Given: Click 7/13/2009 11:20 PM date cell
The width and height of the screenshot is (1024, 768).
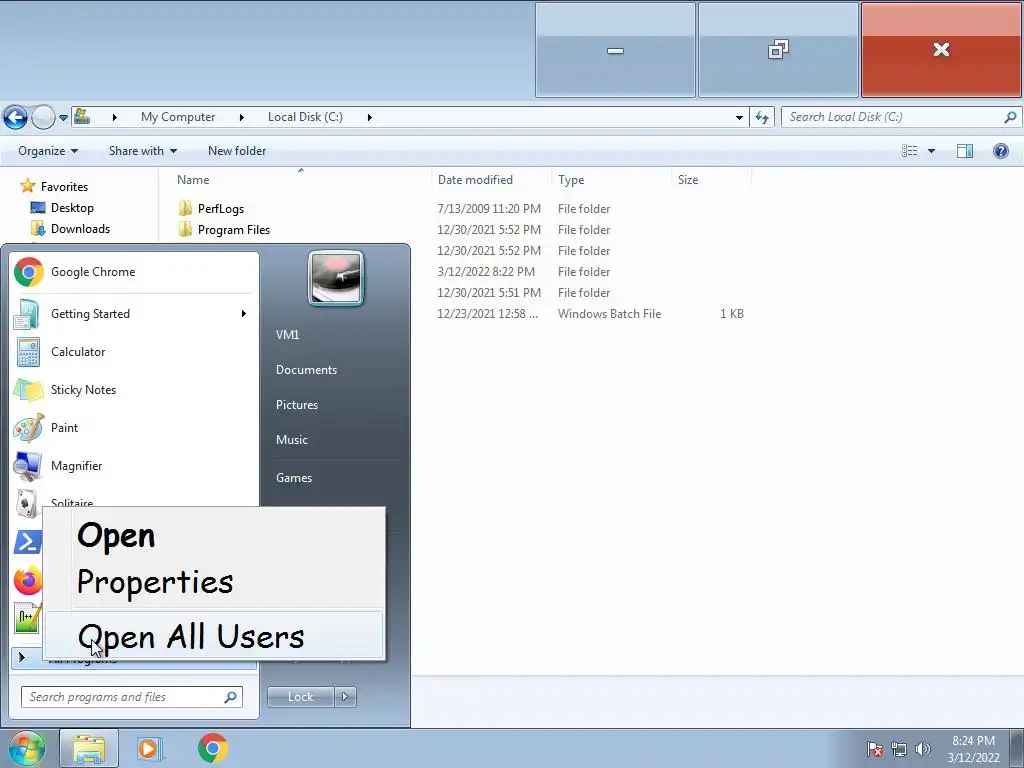Looking at the screenshot, I should (489, 209).
